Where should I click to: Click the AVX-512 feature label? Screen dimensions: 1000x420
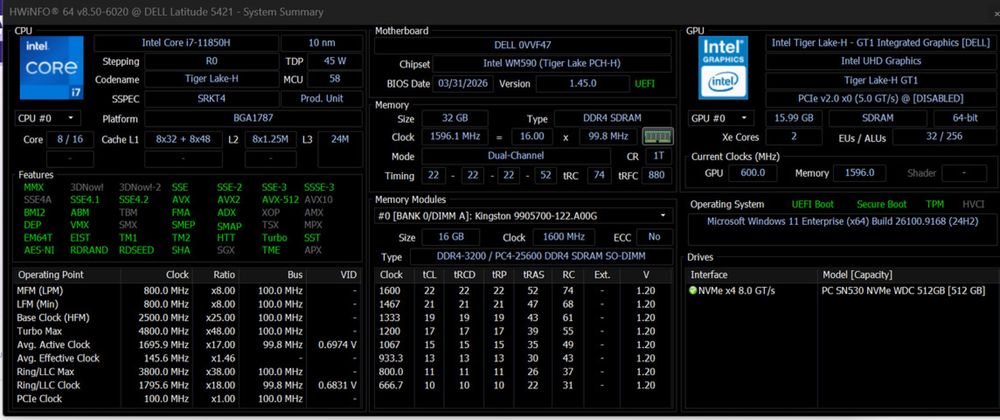click(x=279, y=199)
